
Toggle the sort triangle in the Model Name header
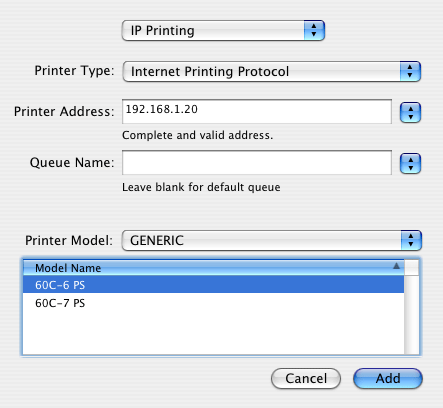[x=396, y=266]
